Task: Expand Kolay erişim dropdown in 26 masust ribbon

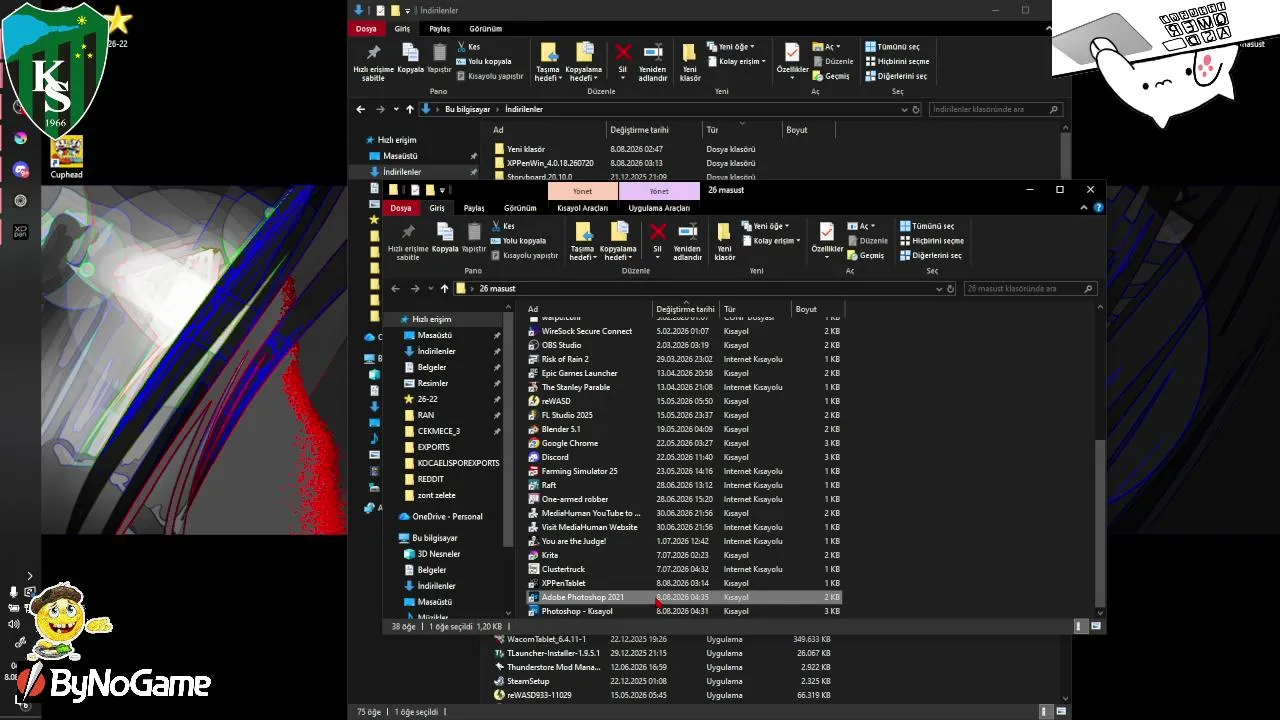Action: (x=771, y=241)
